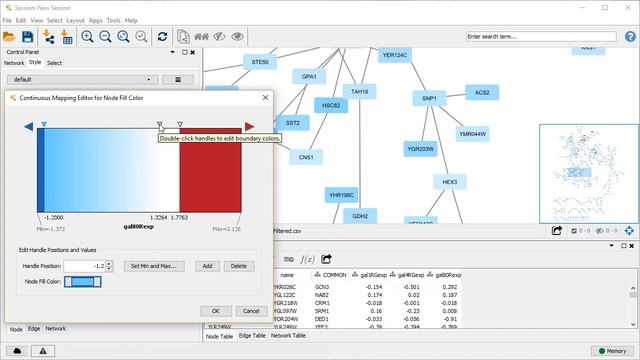Import network from file icon
This screenshot has width=640, height=360.
(x=49, y=37)
